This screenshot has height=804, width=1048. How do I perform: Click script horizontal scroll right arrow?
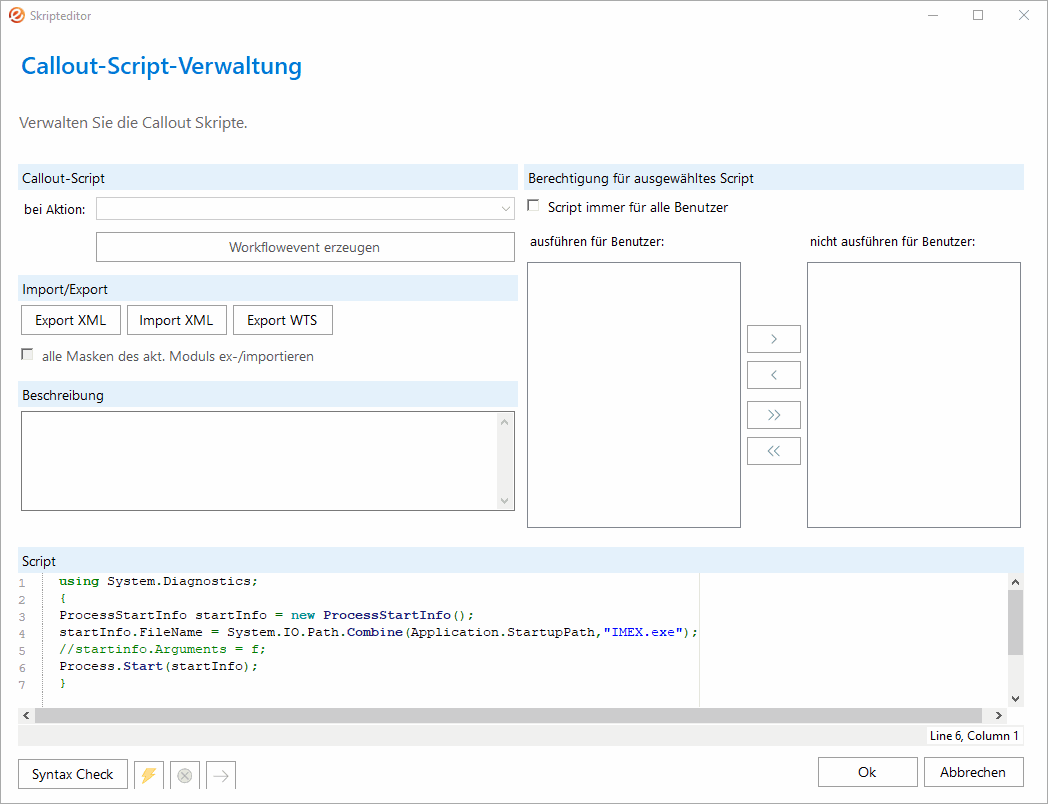click(999, 715)
